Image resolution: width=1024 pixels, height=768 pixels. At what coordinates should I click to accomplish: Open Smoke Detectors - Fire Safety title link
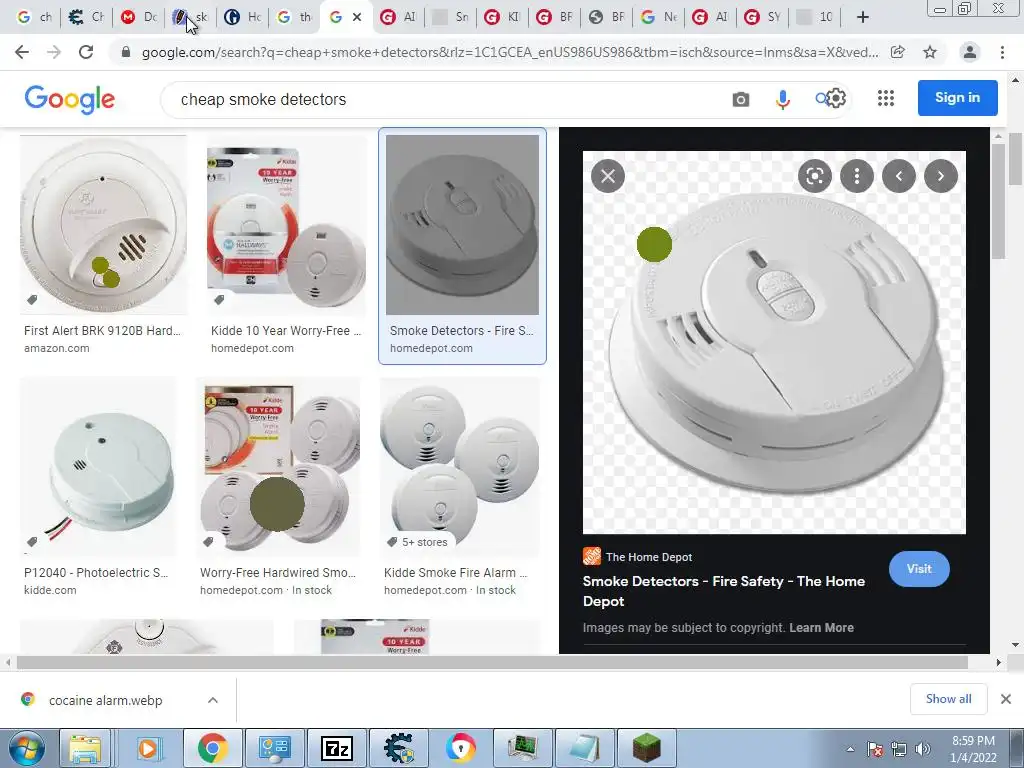[724, 591]
